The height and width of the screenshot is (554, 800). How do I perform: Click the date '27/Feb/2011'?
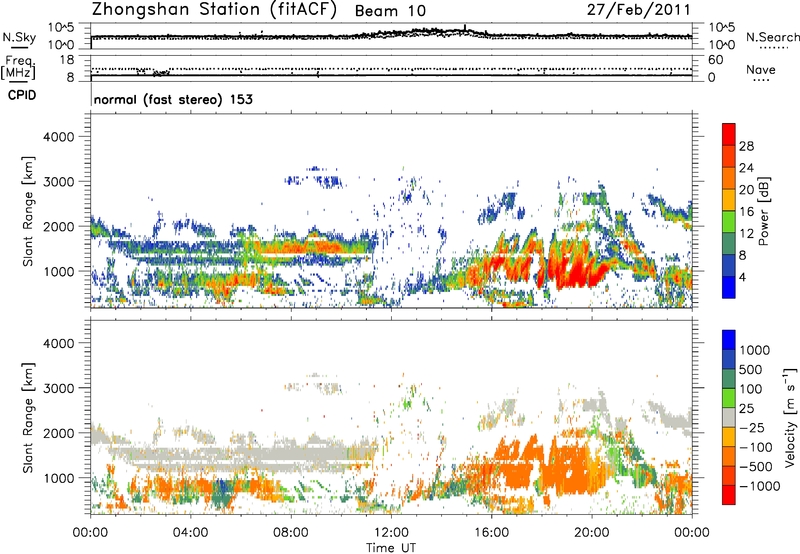(638, 9)
